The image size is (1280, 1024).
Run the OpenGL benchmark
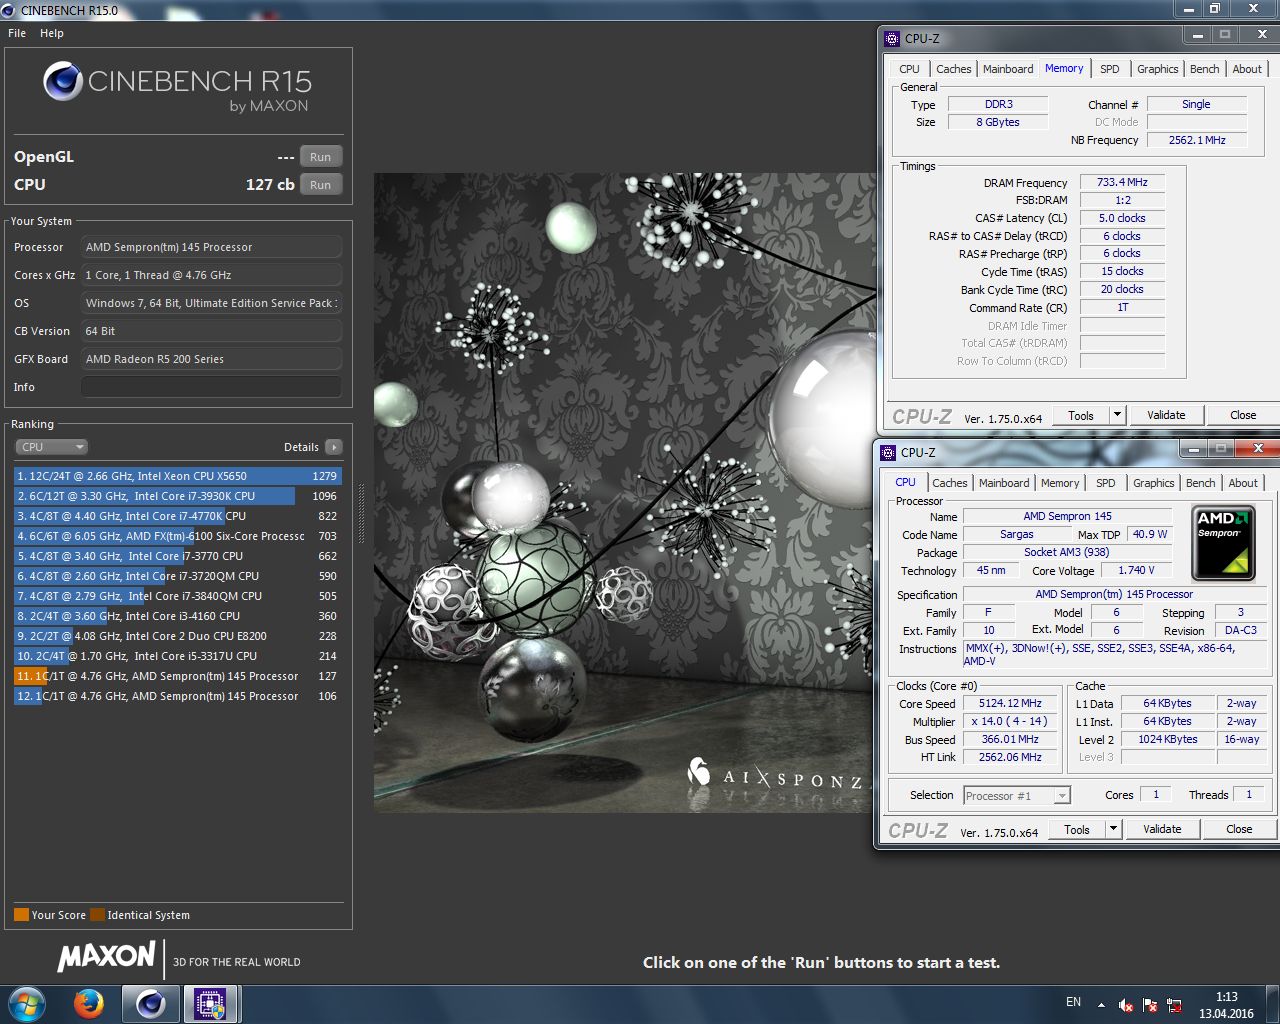[x=321, y=157]
